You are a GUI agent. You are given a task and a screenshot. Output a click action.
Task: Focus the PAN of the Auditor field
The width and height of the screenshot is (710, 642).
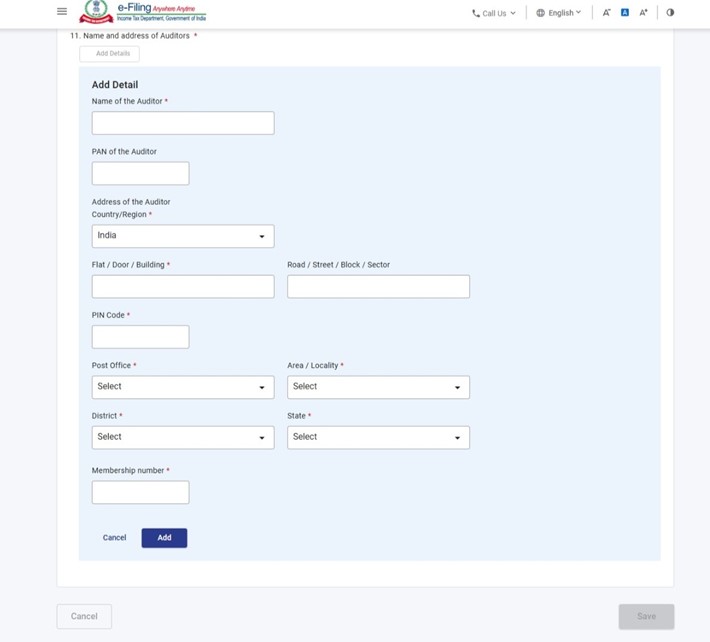click(140, 173)
